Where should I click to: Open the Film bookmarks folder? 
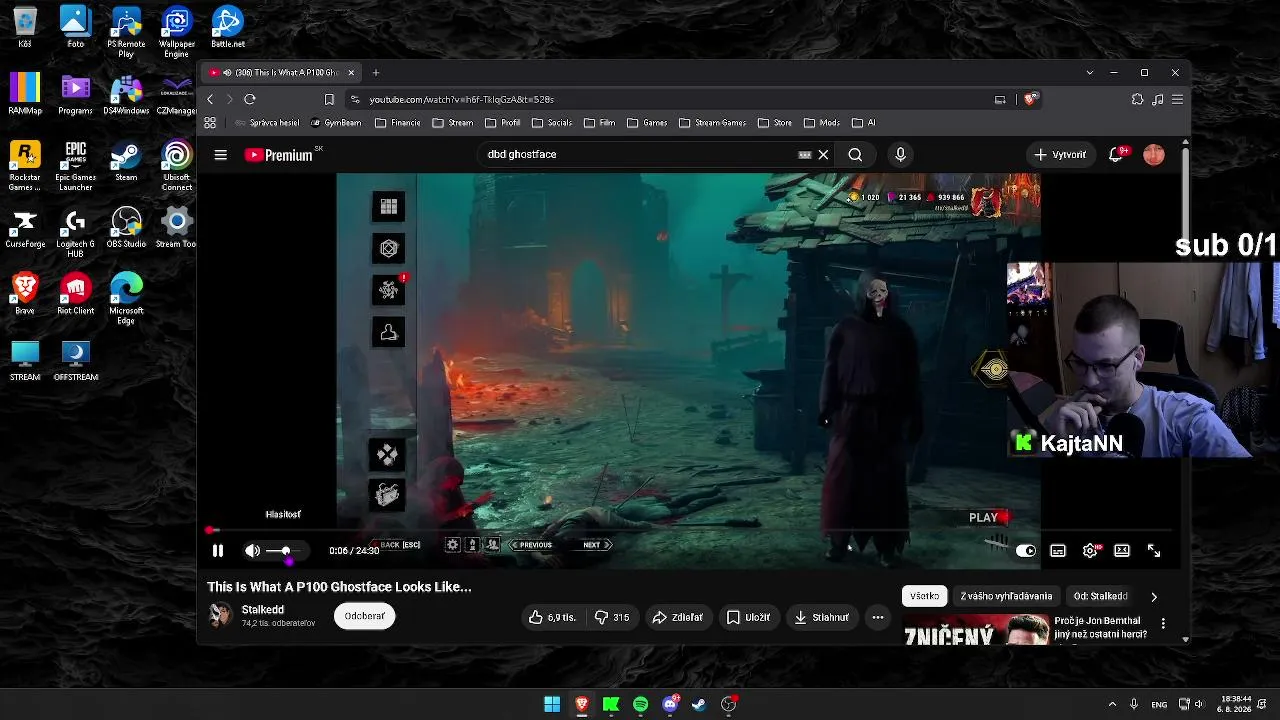[x=599, y=123]
